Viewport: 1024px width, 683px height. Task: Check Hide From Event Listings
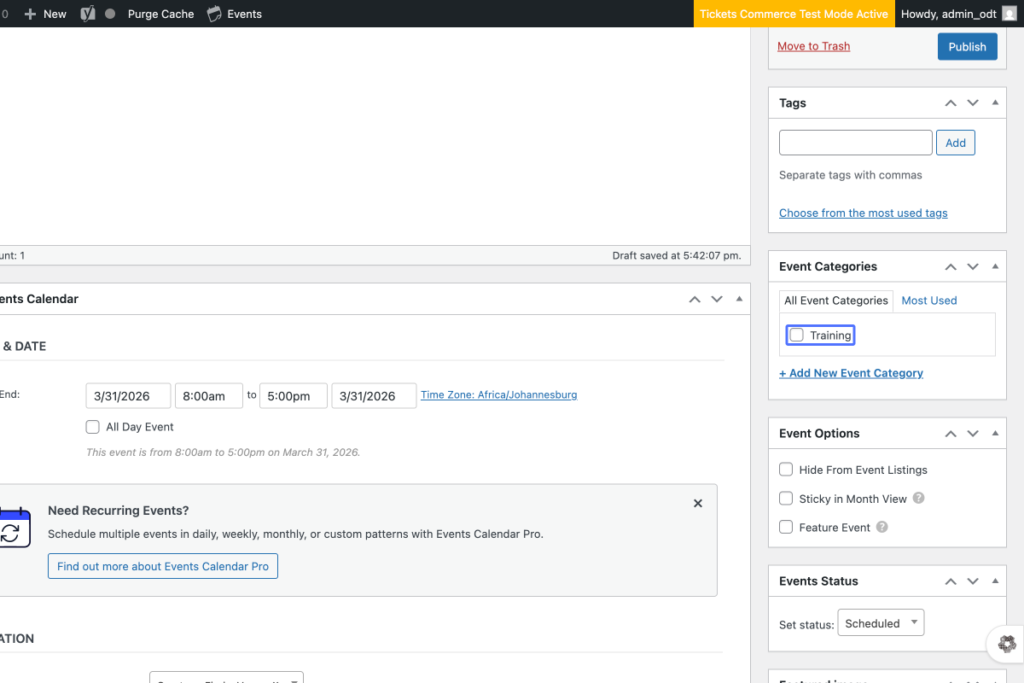click(786, 469)
